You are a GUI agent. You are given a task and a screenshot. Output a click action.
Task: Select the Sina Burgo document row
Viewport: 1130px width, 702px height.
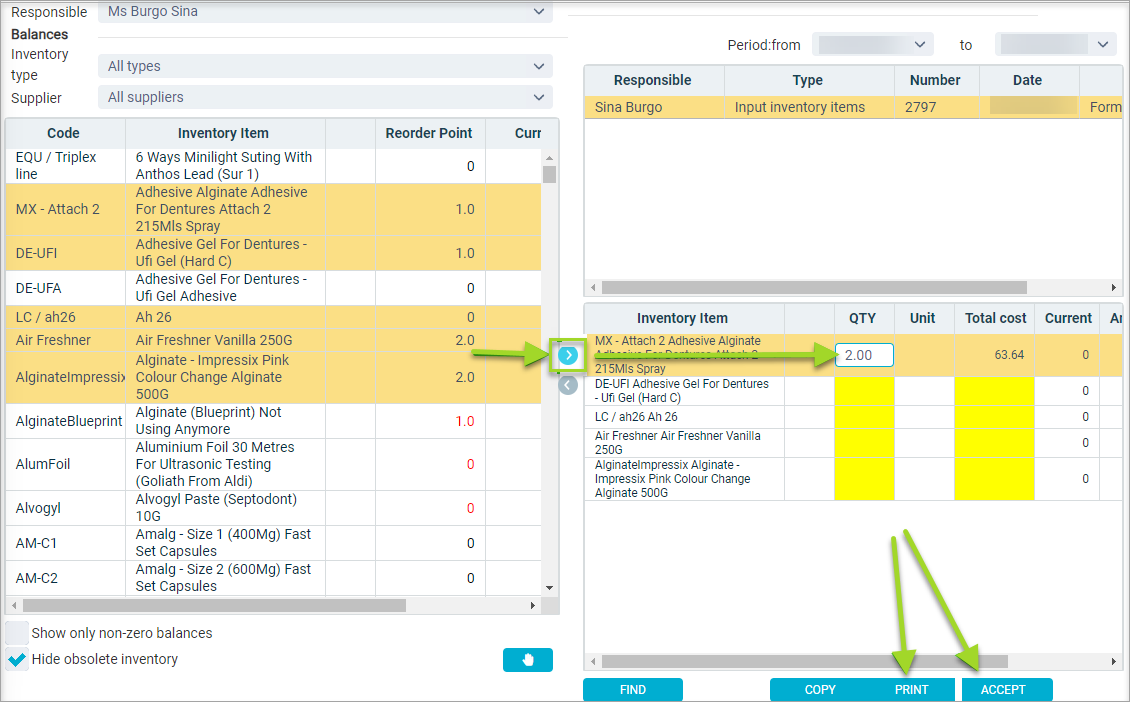tap(853, 107)
